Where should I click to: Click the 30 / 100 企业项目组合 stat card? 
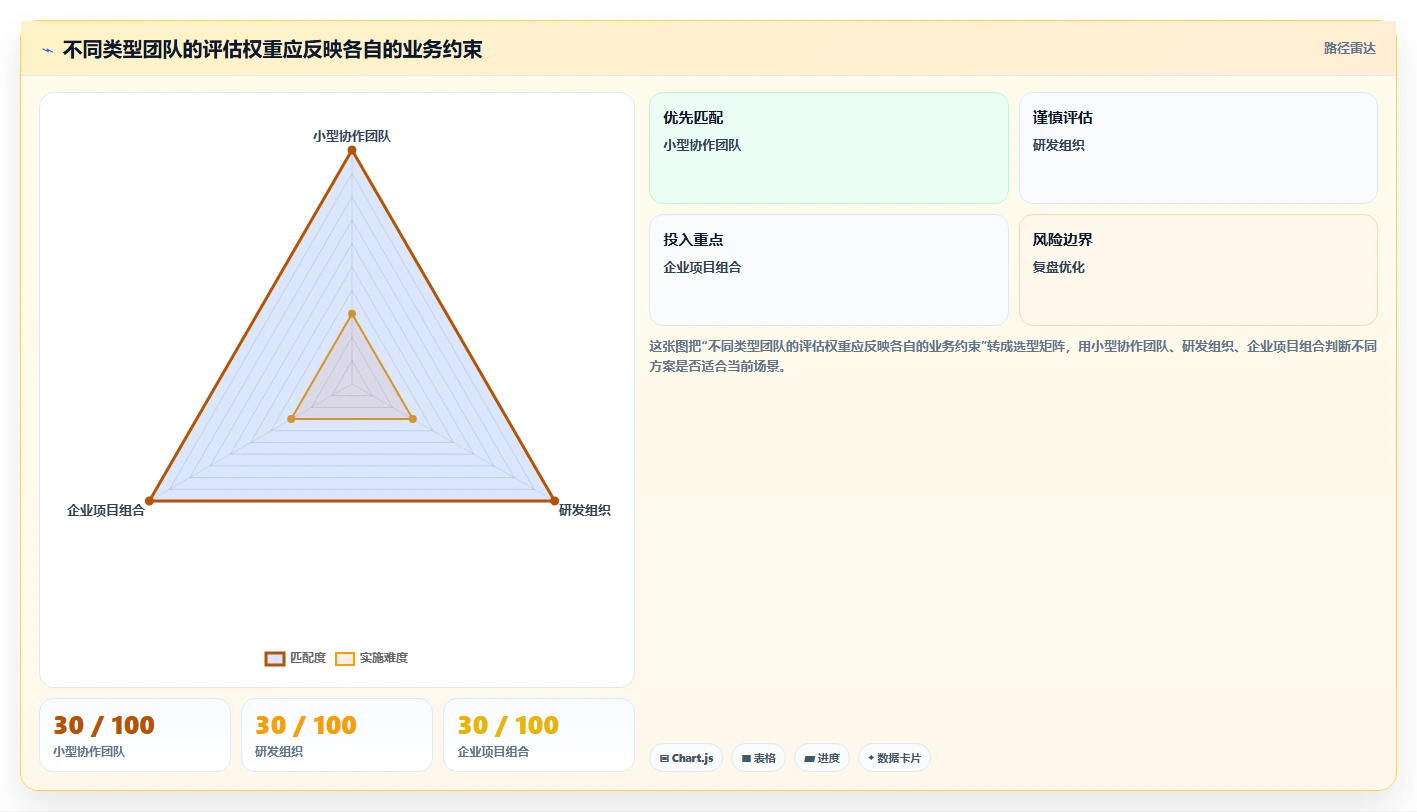[x=539, y=735]
